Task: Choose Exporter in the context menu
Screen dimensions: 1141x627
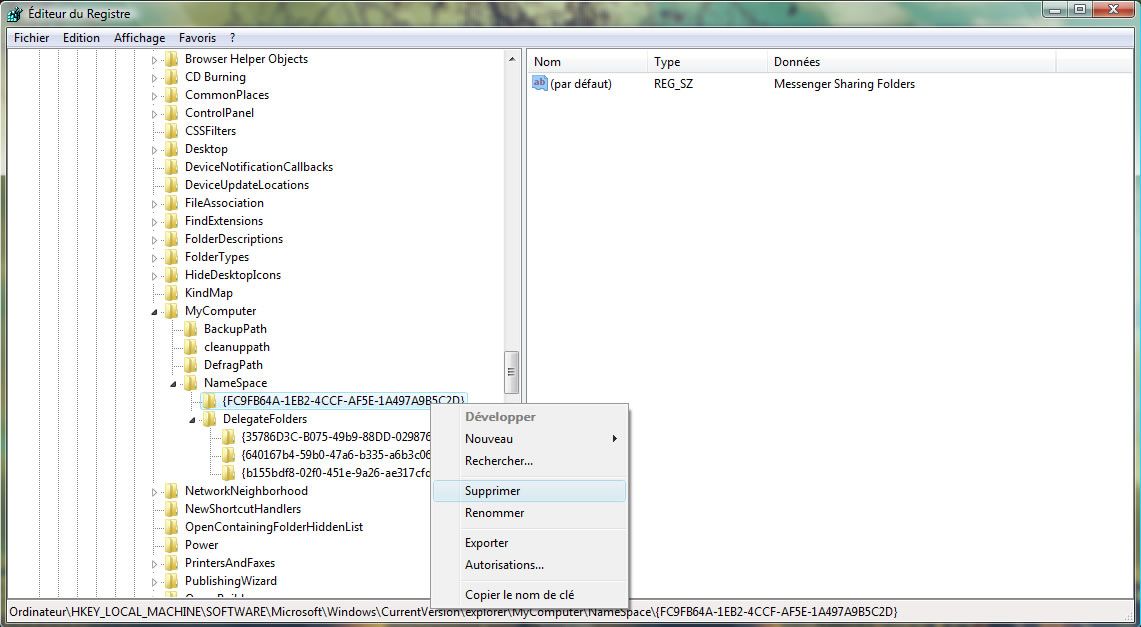Action: (x=529, y=543)
